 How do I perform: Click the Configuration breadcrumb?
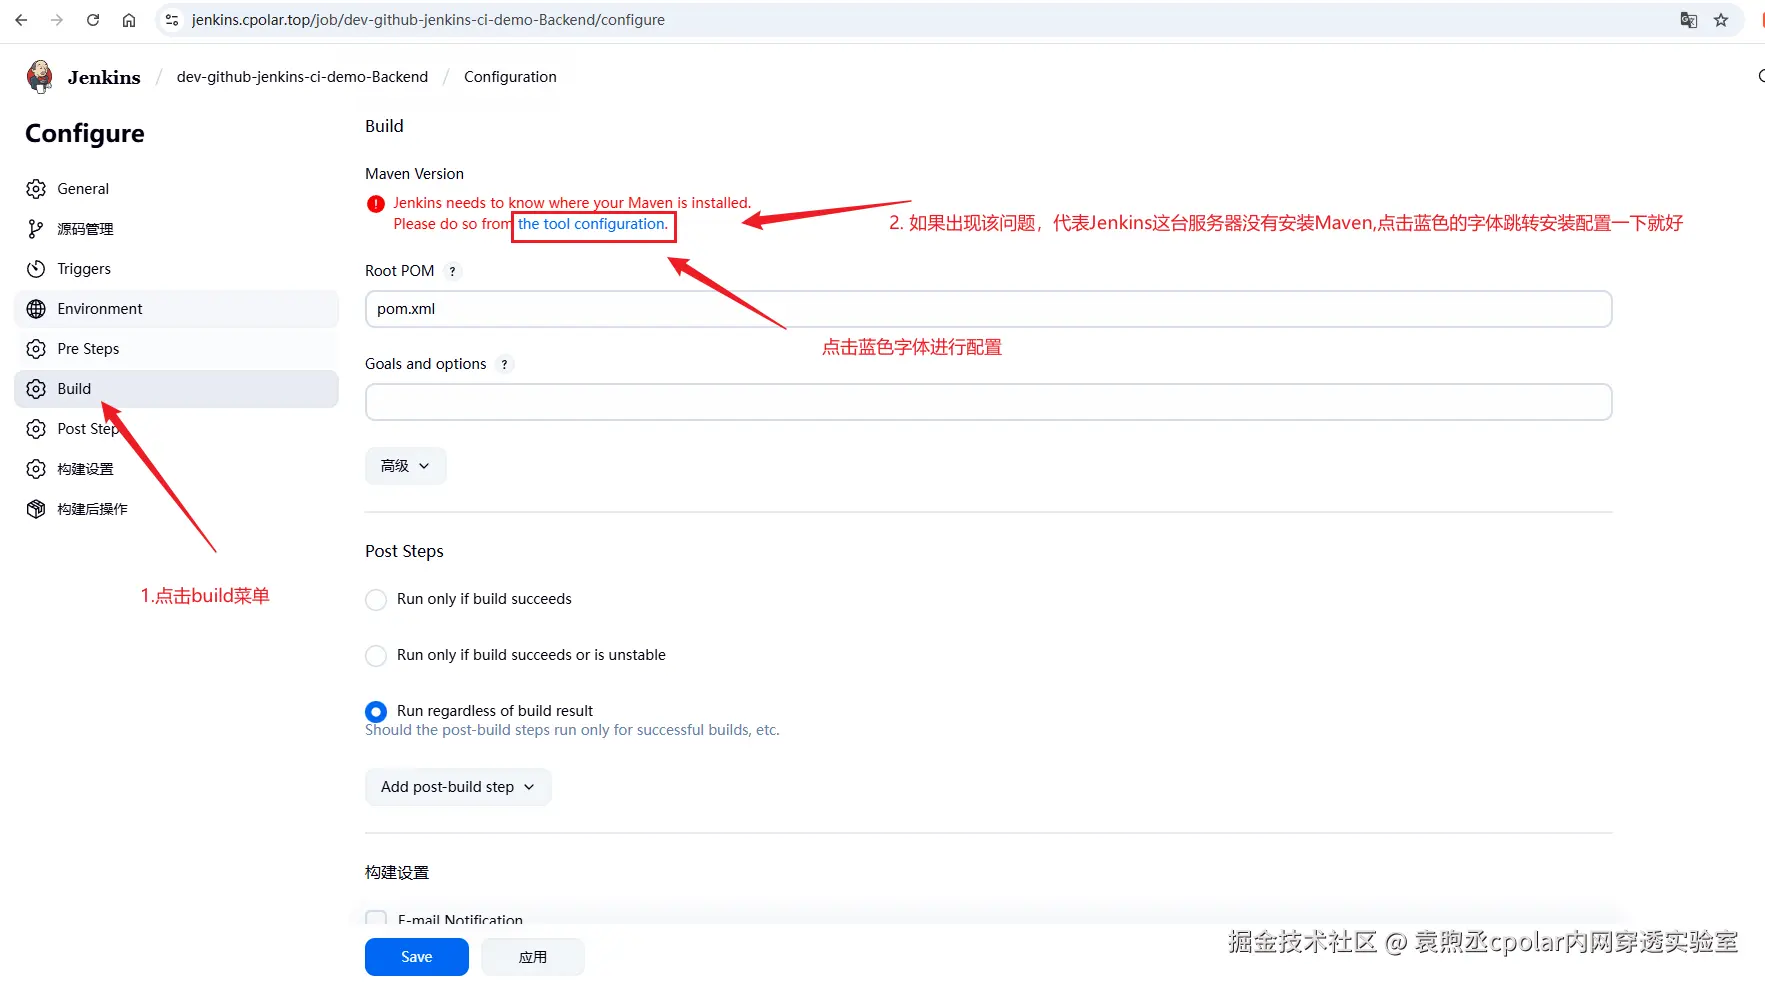510,77
